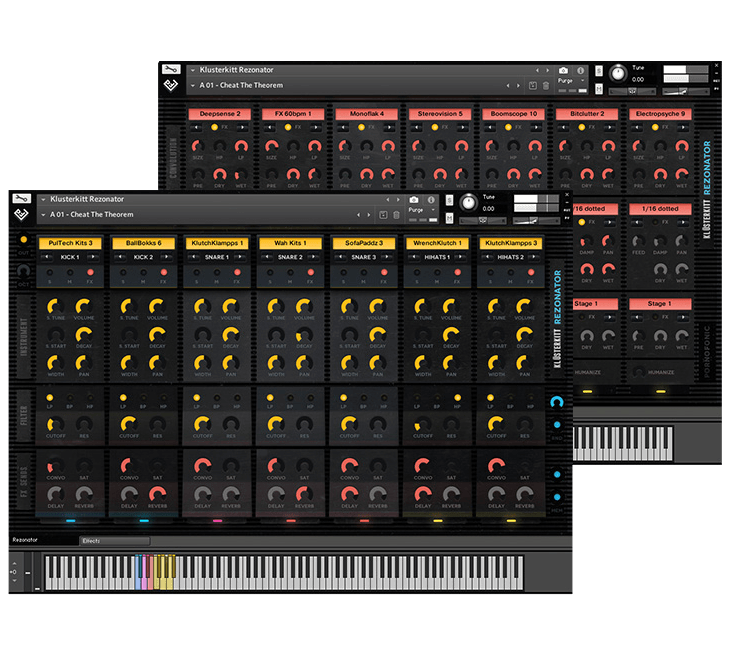
Task: Click the previous arrow beside HIHATS 1
Action: click(x=414, y=257)
